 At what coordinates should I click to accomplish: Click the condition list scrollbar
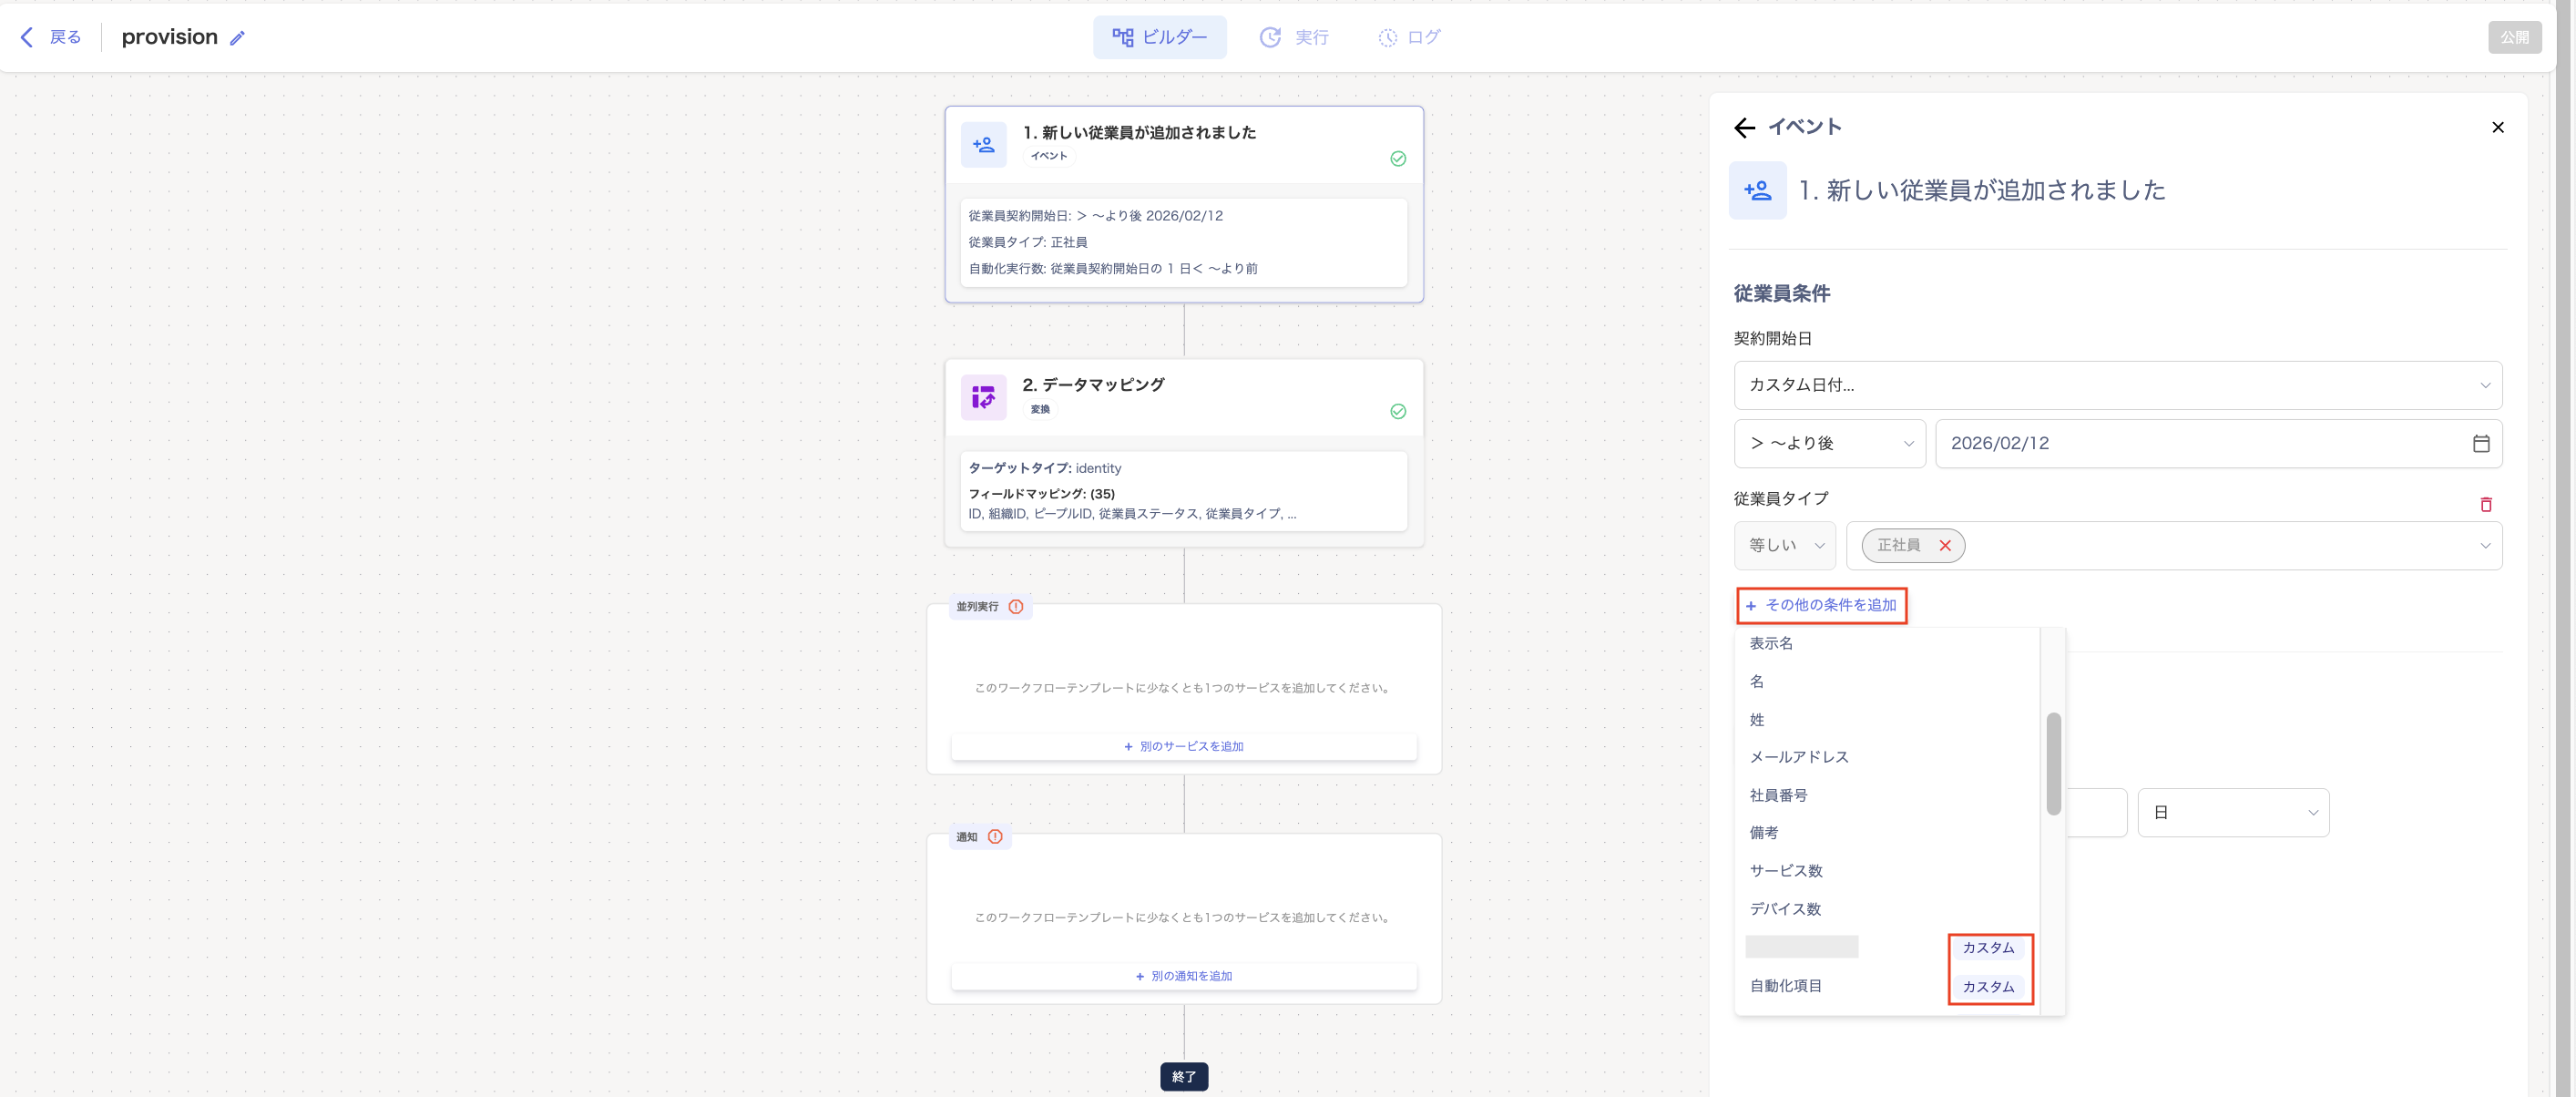[2052, 763]
